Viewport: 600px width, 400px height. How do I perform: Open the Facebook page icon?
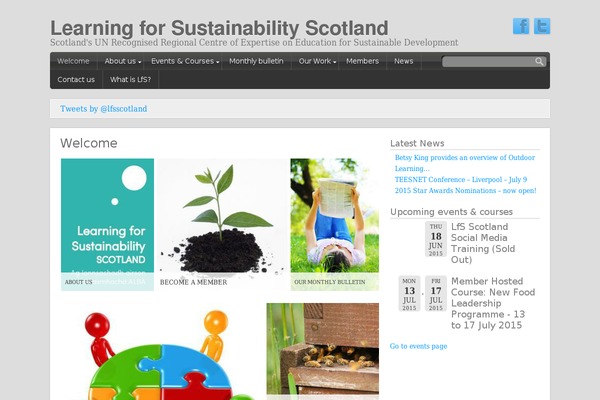[521, 26]
